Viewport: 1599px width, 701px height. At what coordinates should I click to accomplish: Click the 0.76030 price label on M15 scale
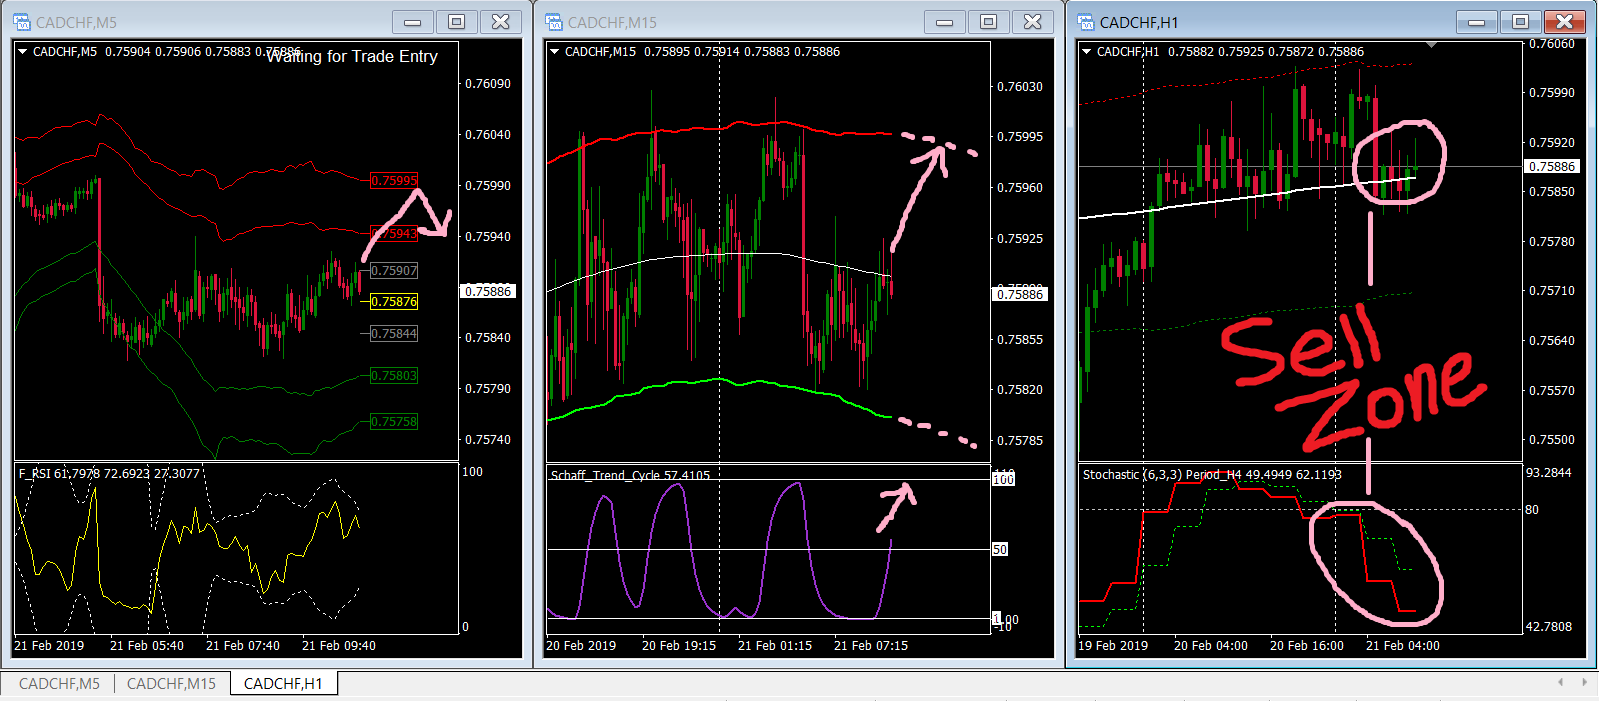pyautogui.click(x=1020, y=87)
